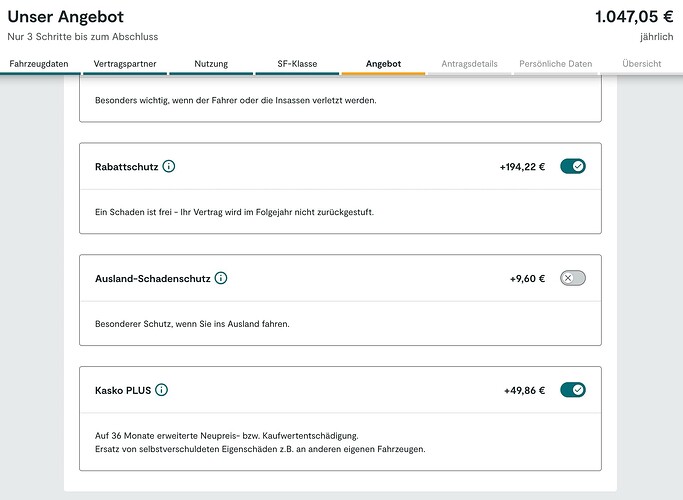683x500 pixels.
Task: Click the Rabattschutz heading
Action: click(126, 167)
